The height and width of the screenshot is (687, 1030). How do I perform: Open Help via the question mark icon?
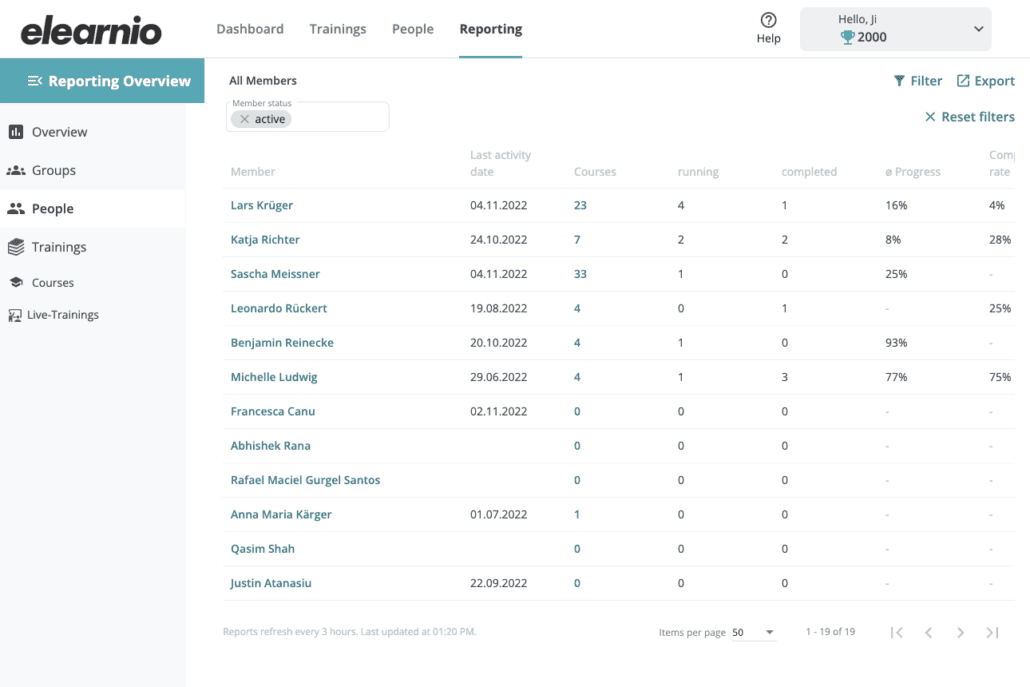point(768,22)
